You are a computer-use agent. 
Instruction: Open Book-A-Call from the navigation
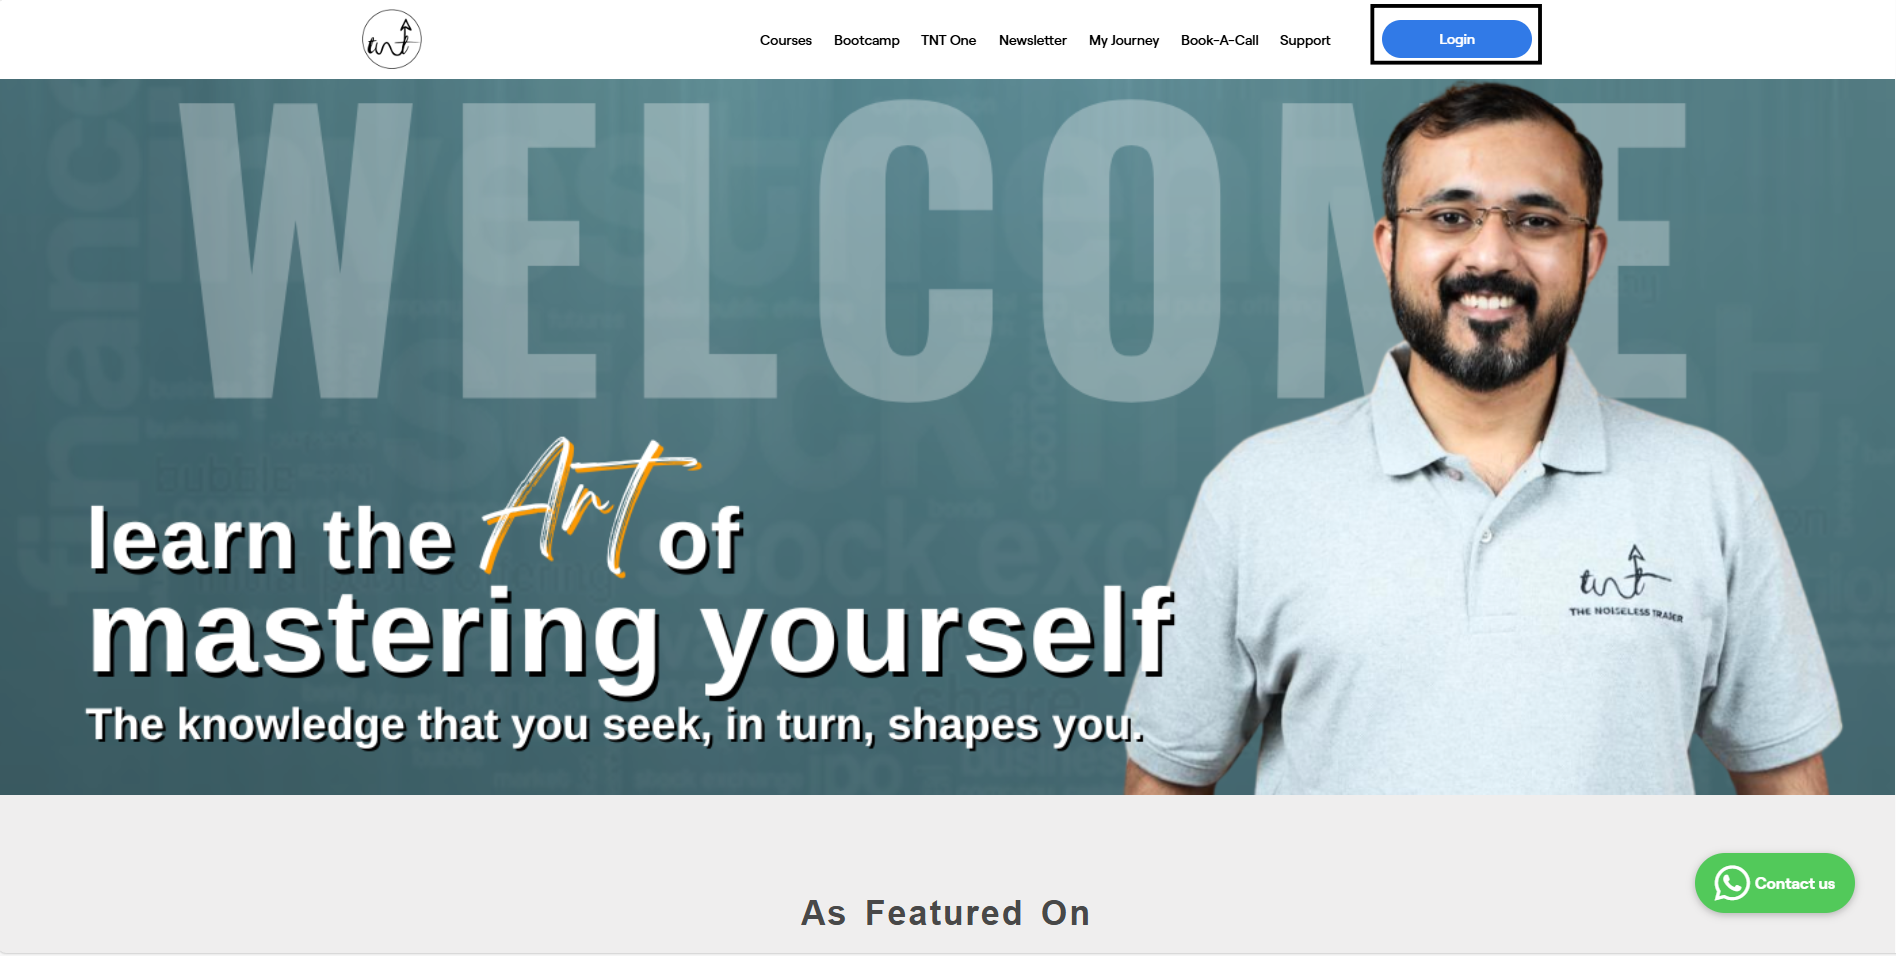1219,40
